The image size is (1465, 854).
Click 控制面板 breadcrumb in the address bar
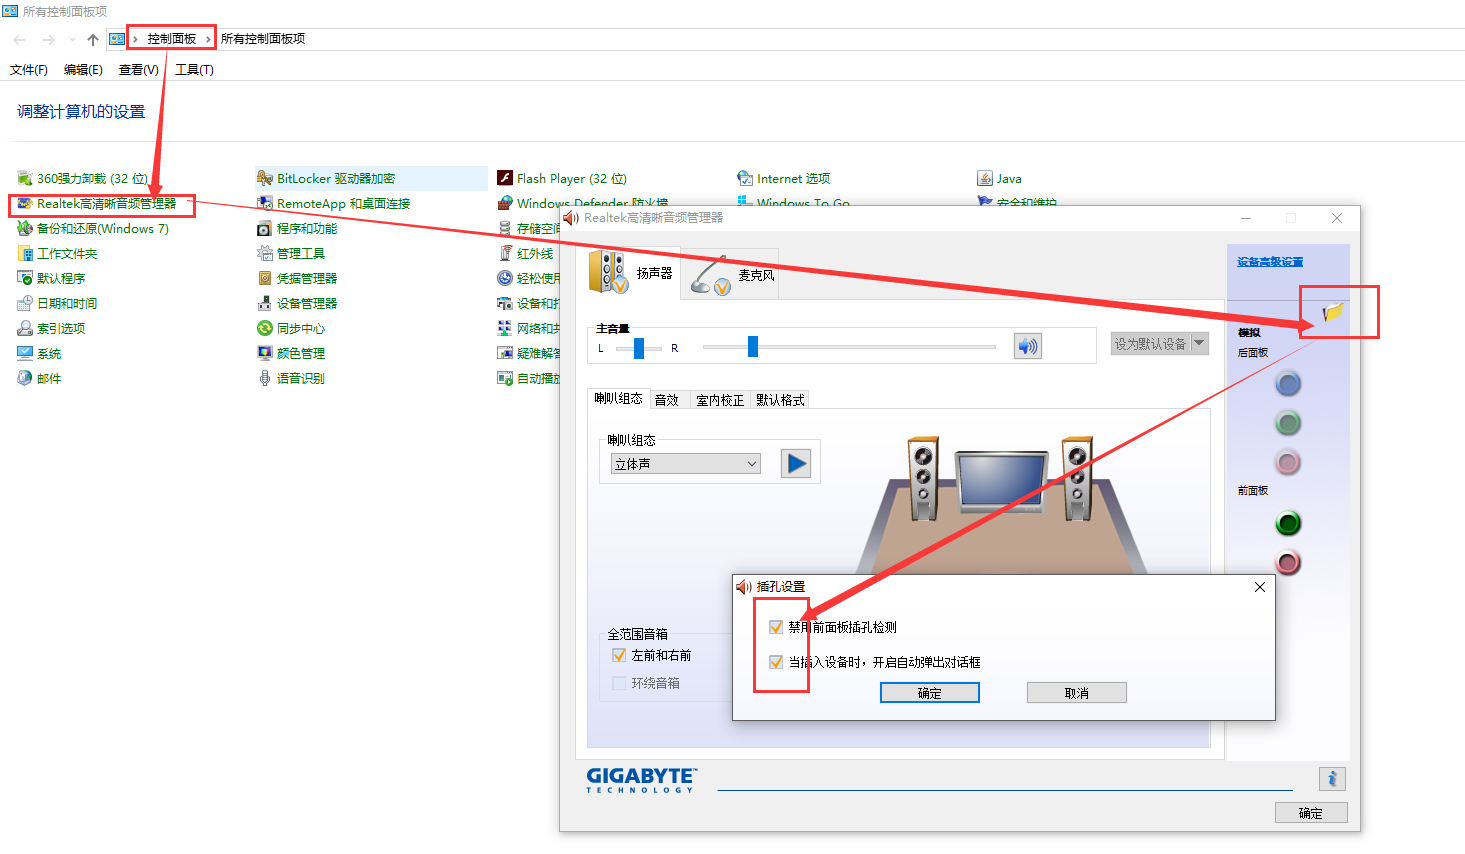pos(172,39)
